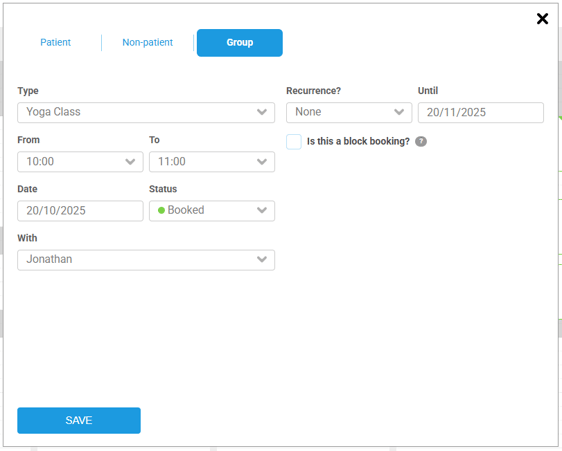
Task: Open the Type dropdown showing Yoga Class
Action: tap(146, 113)
